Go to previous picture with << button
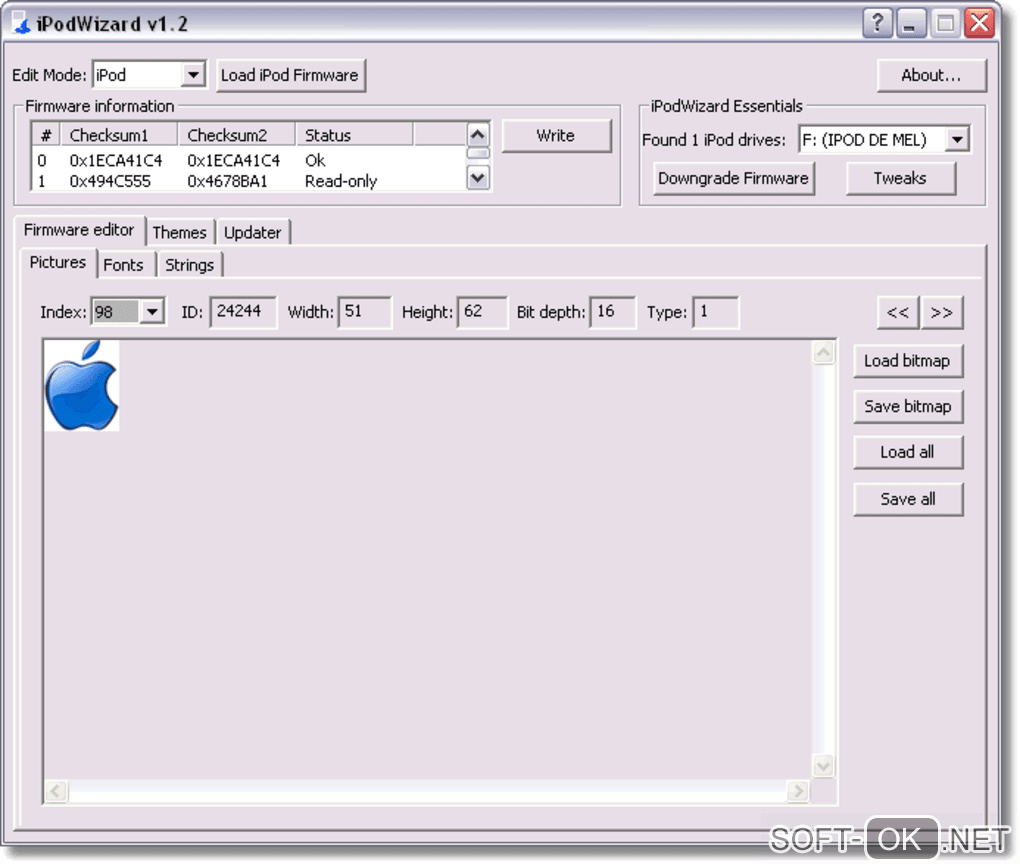Viewport: 1020px width, 864px height. [x=898, y=312]
